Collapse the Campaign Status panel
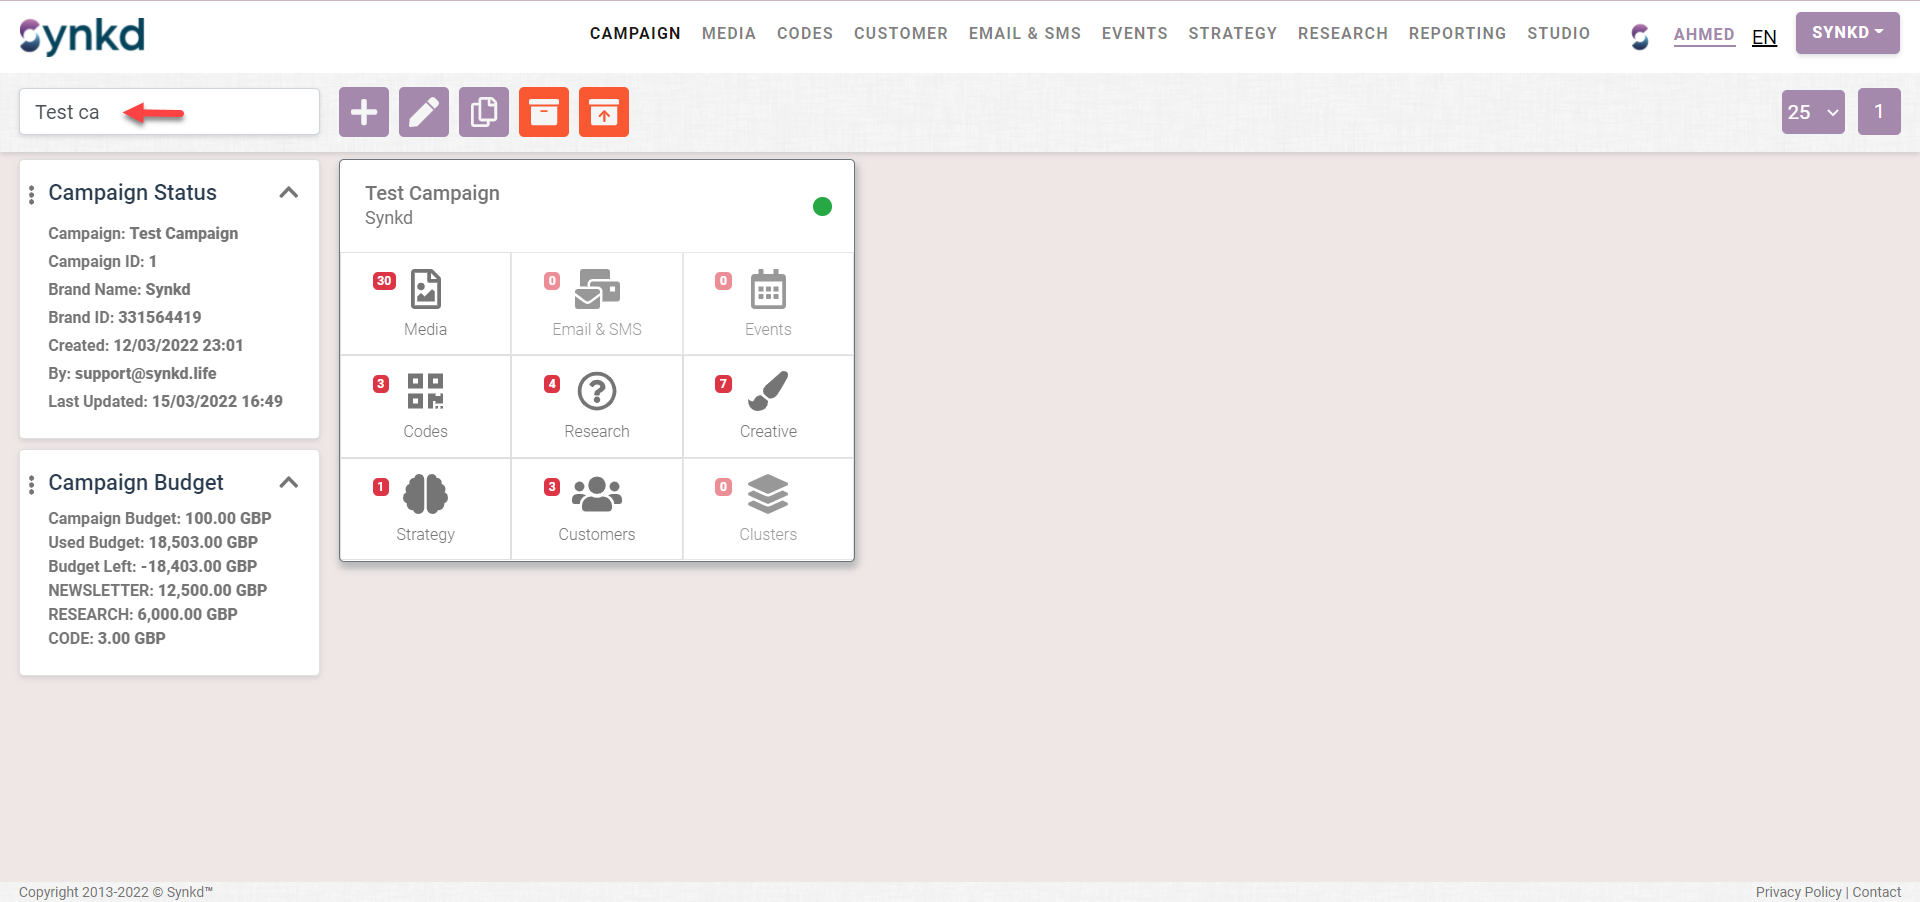 [x=289, y=192]
